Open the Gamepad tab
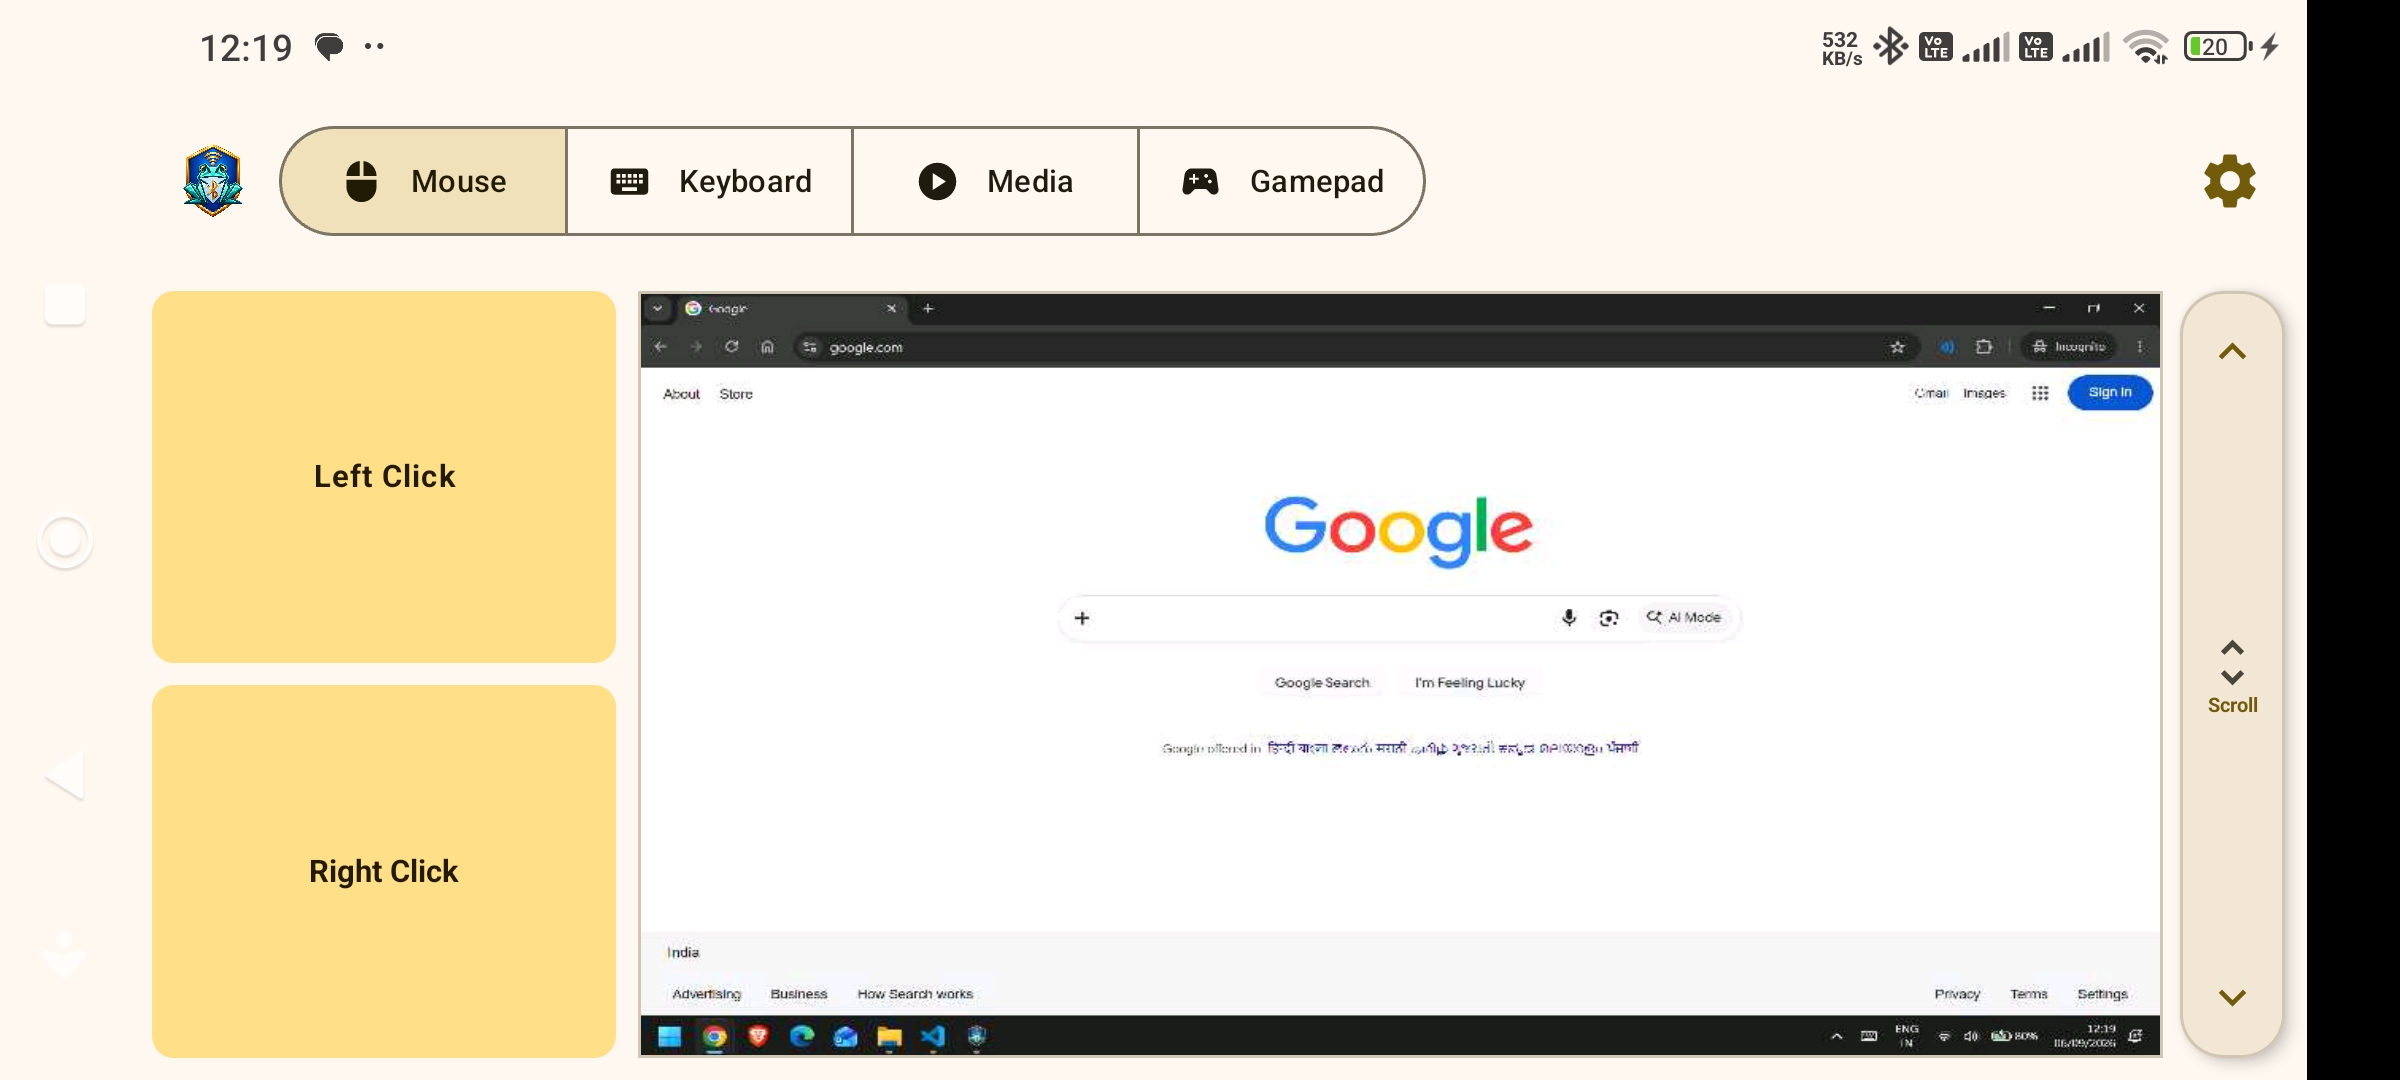 pyautogui.click(x=1282, y=181)
